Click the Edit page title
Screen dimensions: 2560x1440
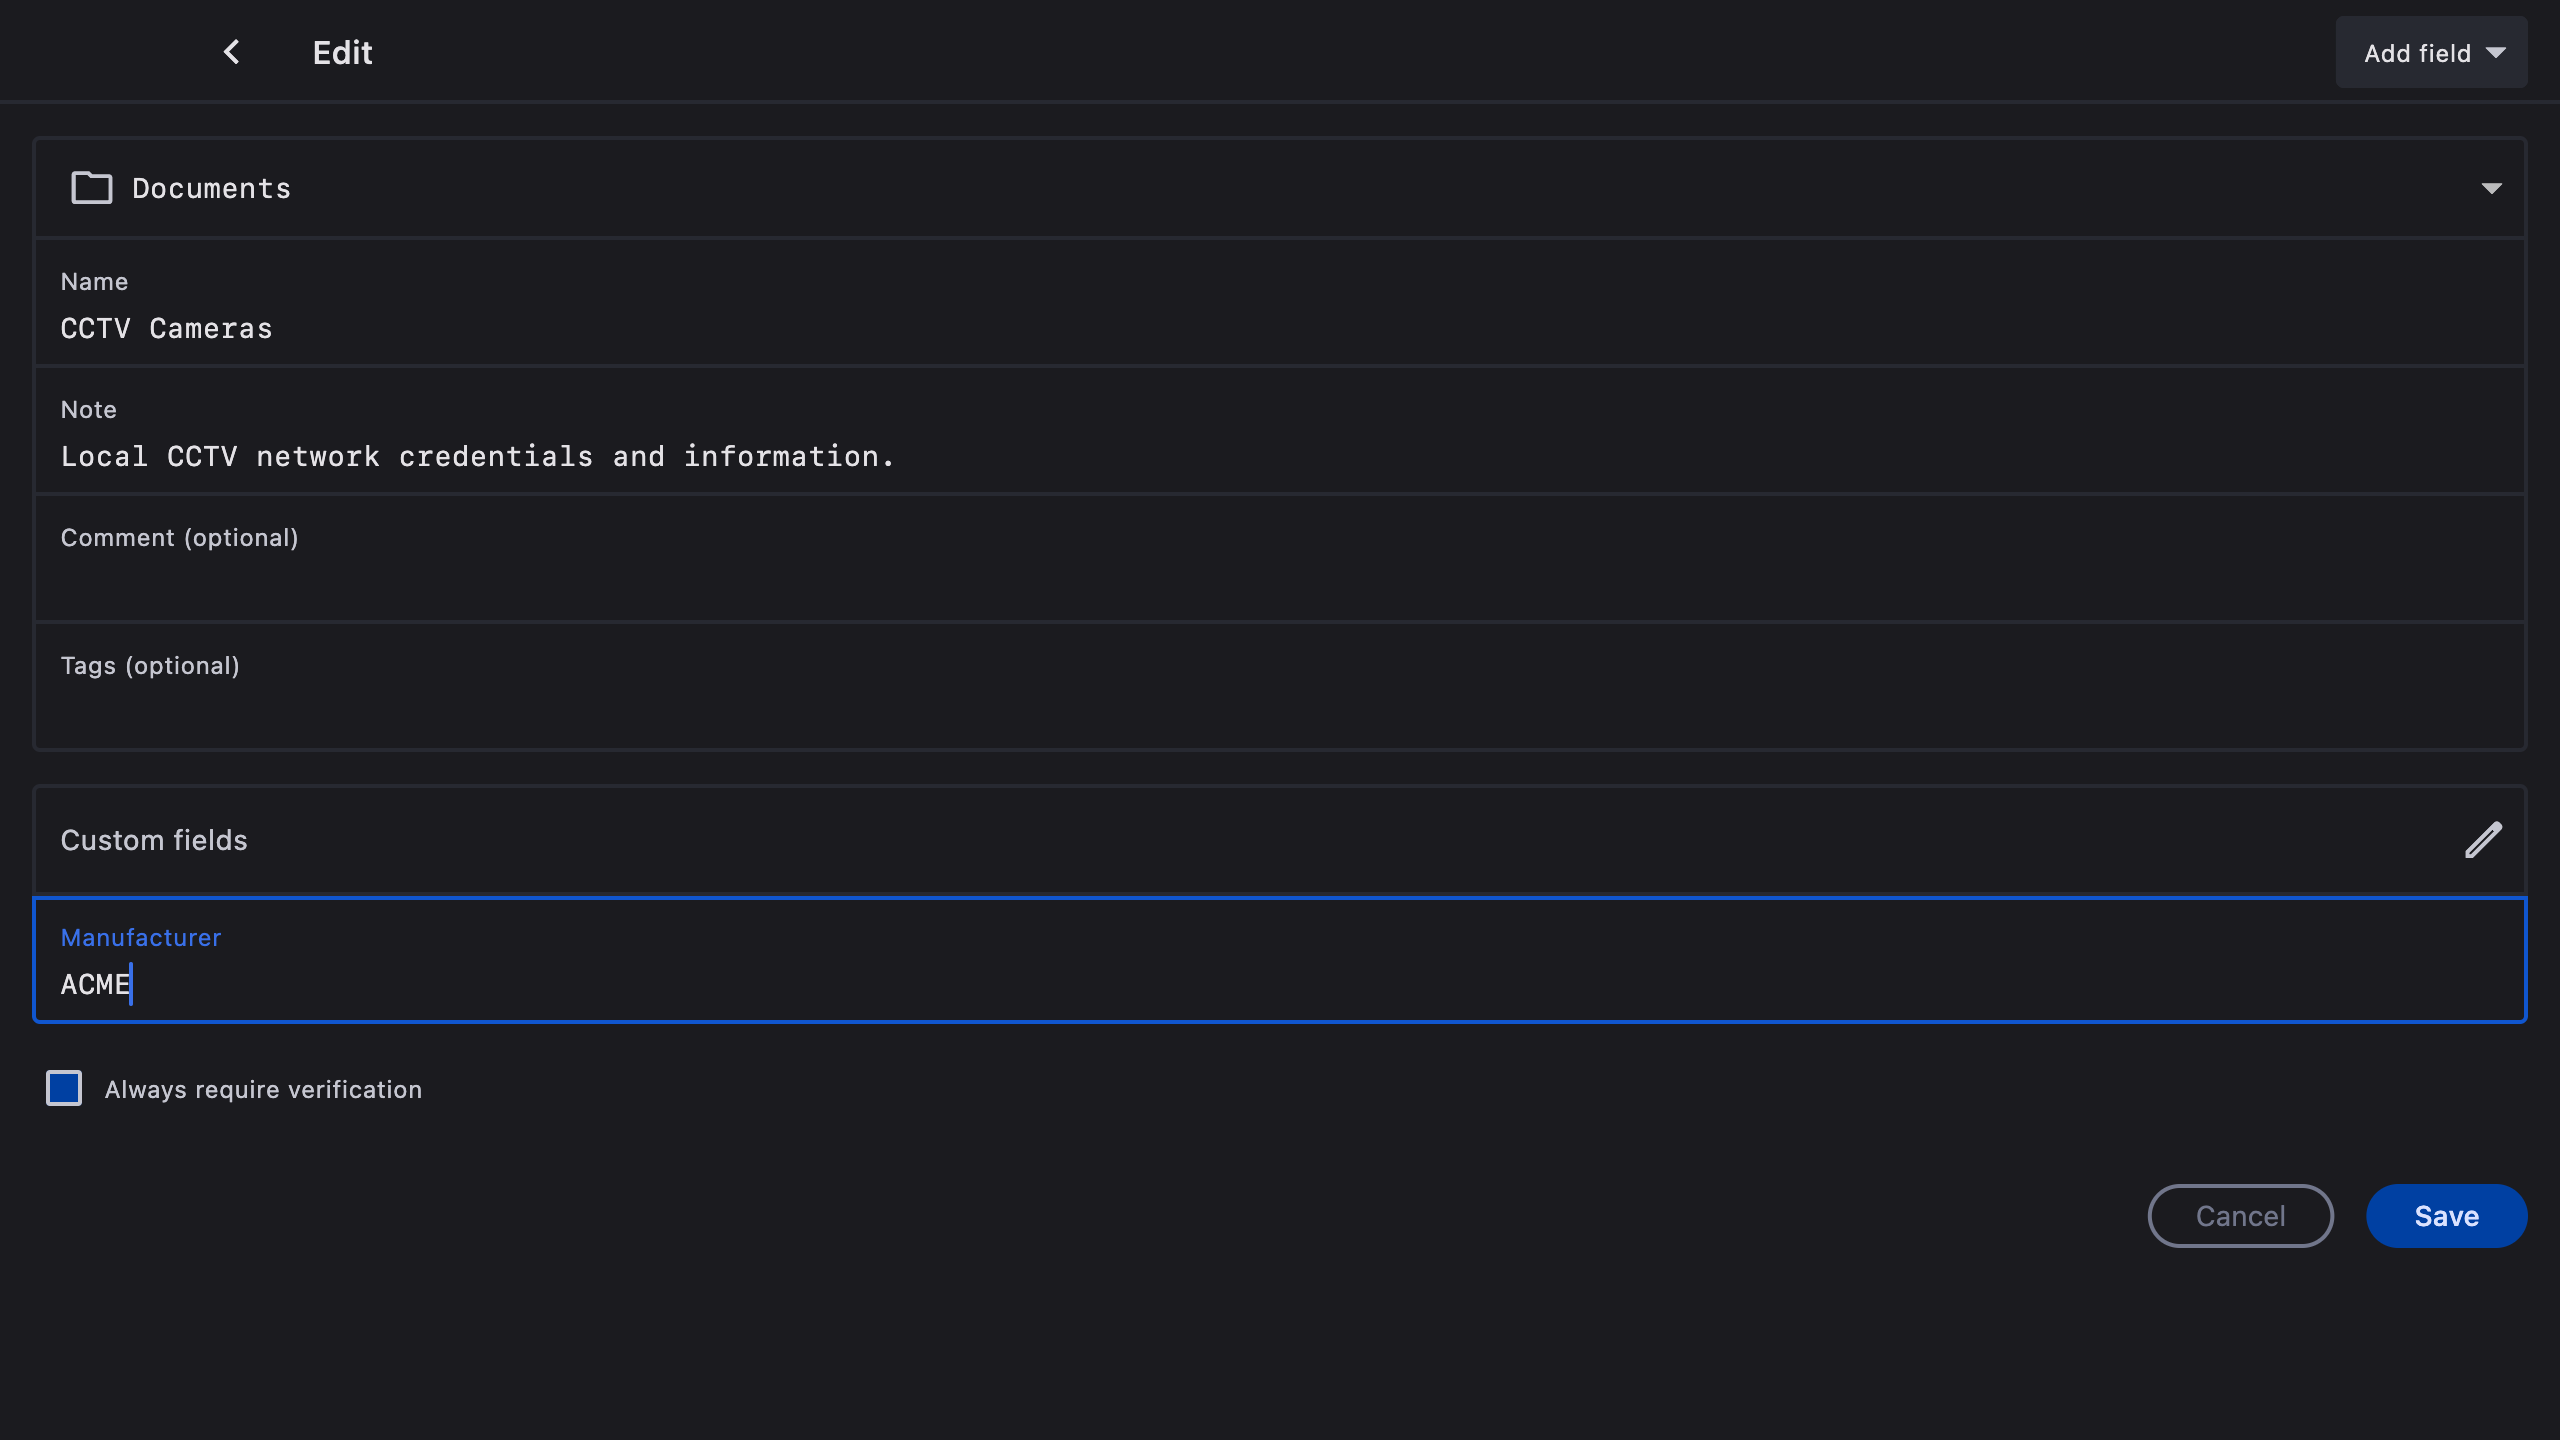click(x=342, y=53)
